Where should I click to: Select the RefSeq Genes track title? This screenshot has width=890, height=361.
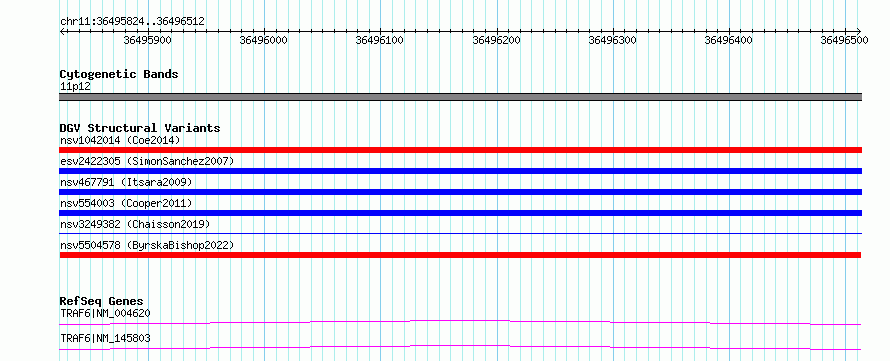[x=102, y=301]
